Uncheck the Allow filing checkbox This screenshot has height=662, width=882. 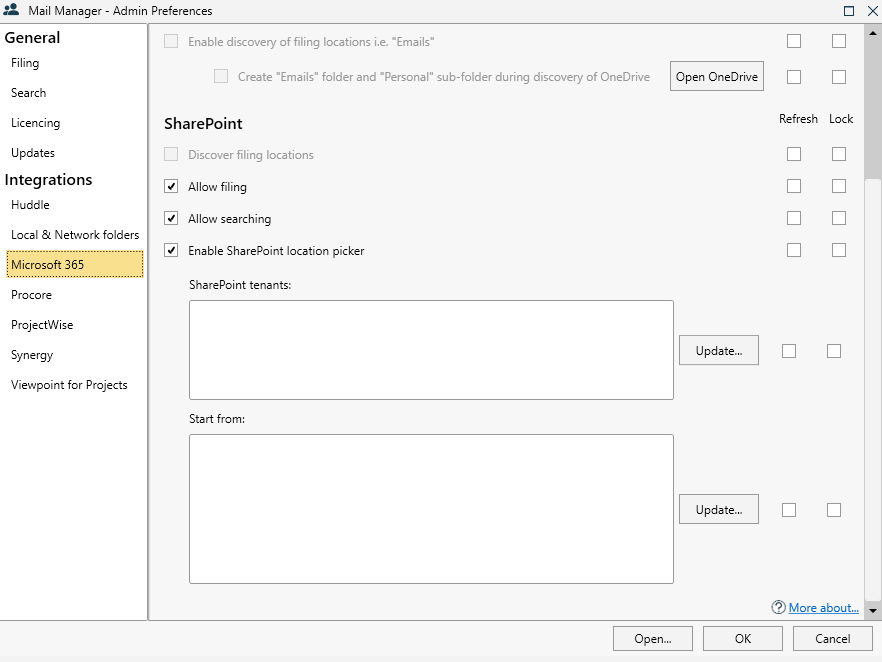coord(171,187)
